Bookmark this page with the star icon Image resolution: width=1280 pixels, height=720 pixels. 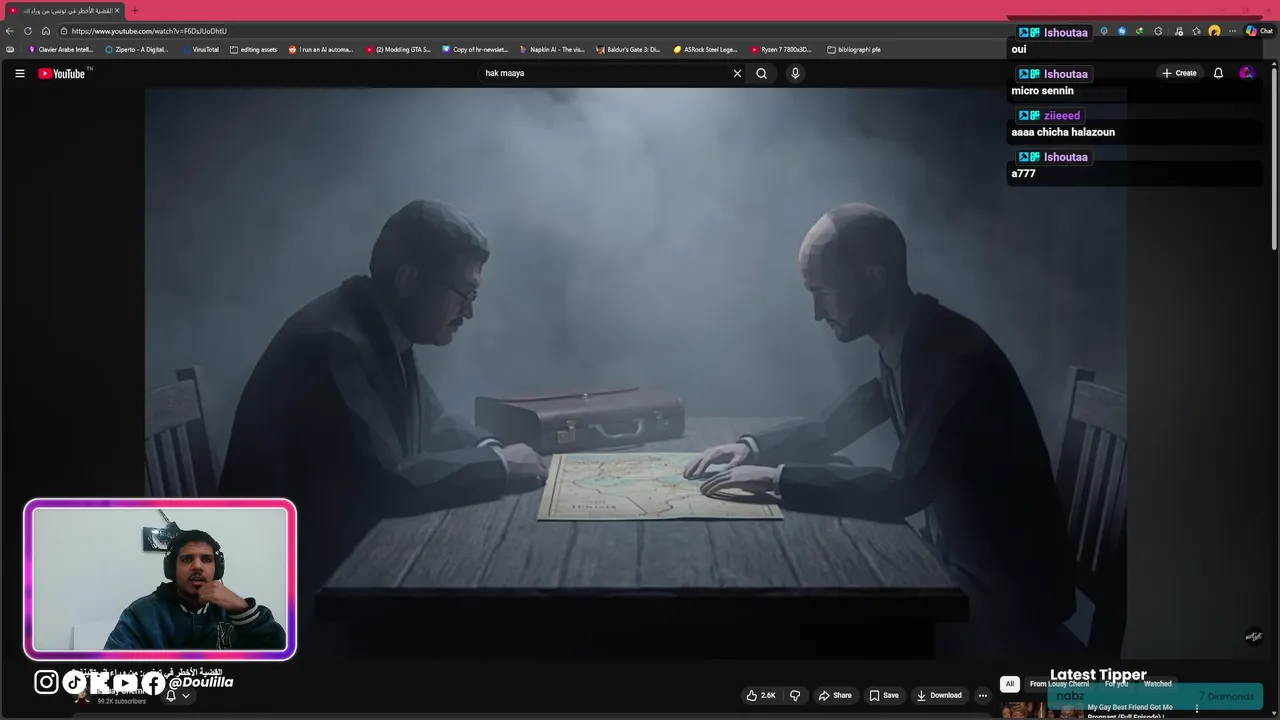[1196, 31]
